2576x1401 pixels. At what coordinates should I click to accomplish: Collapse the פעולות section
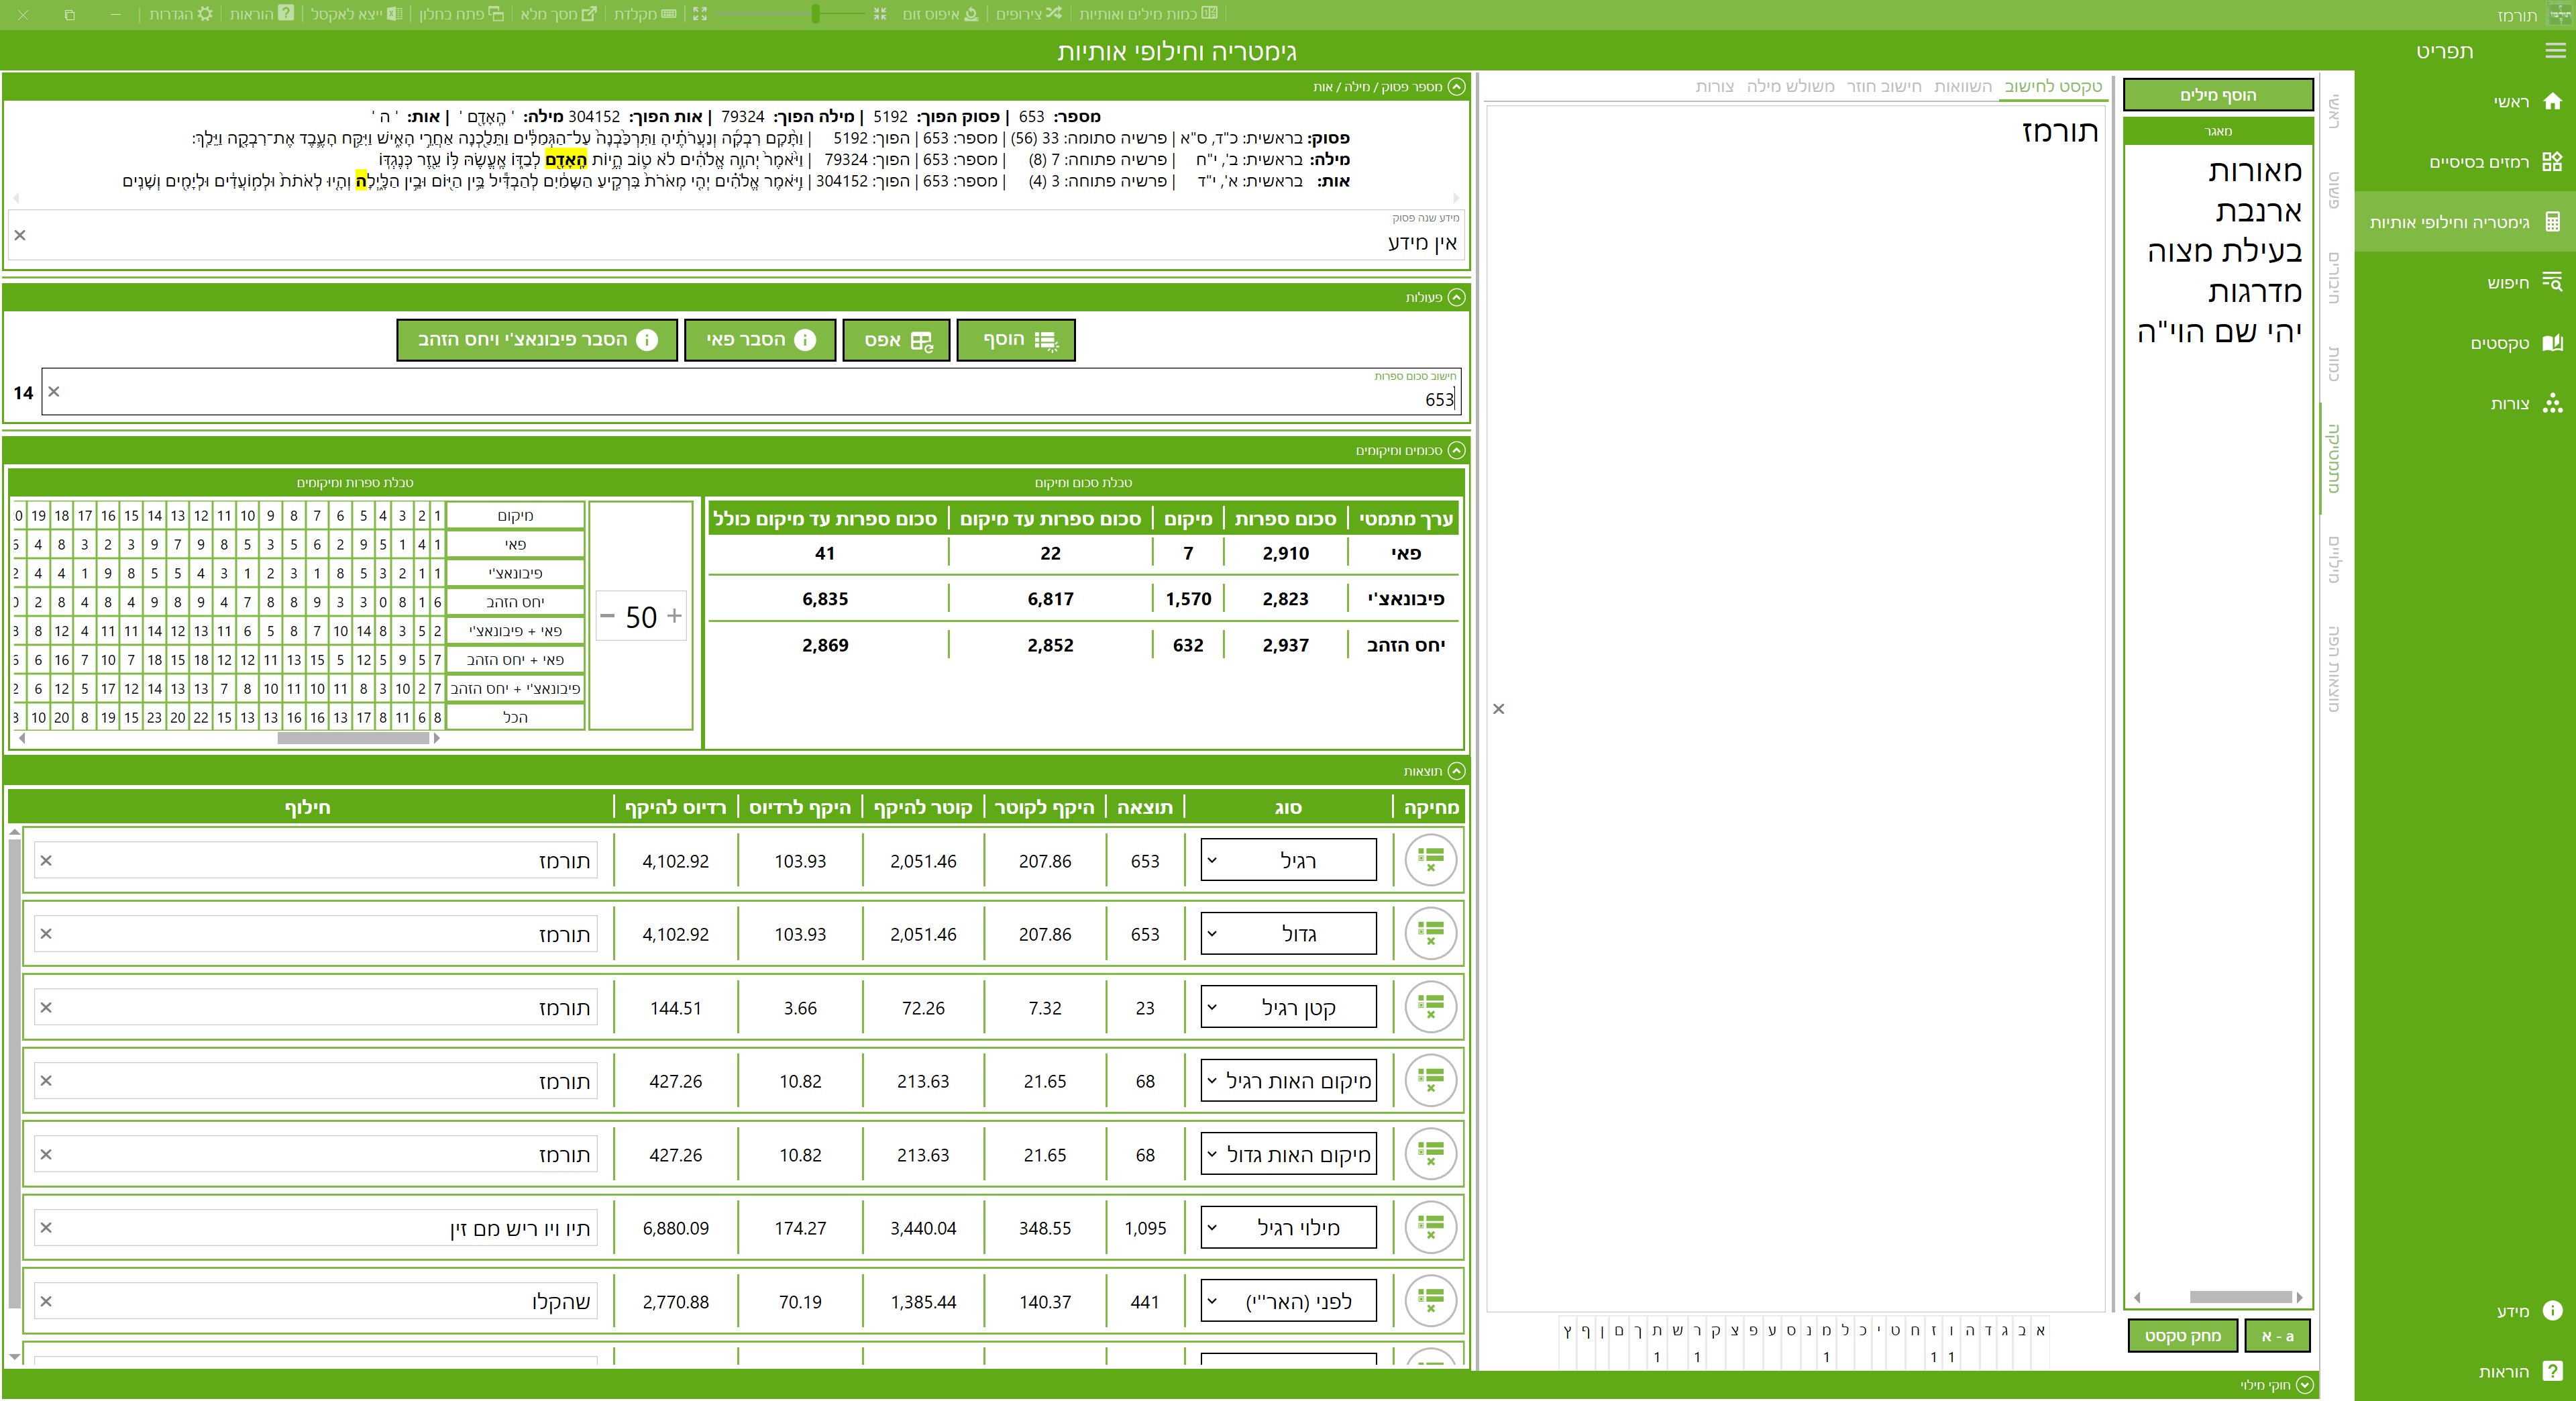pyautogui.click(x=1456, y=297)
